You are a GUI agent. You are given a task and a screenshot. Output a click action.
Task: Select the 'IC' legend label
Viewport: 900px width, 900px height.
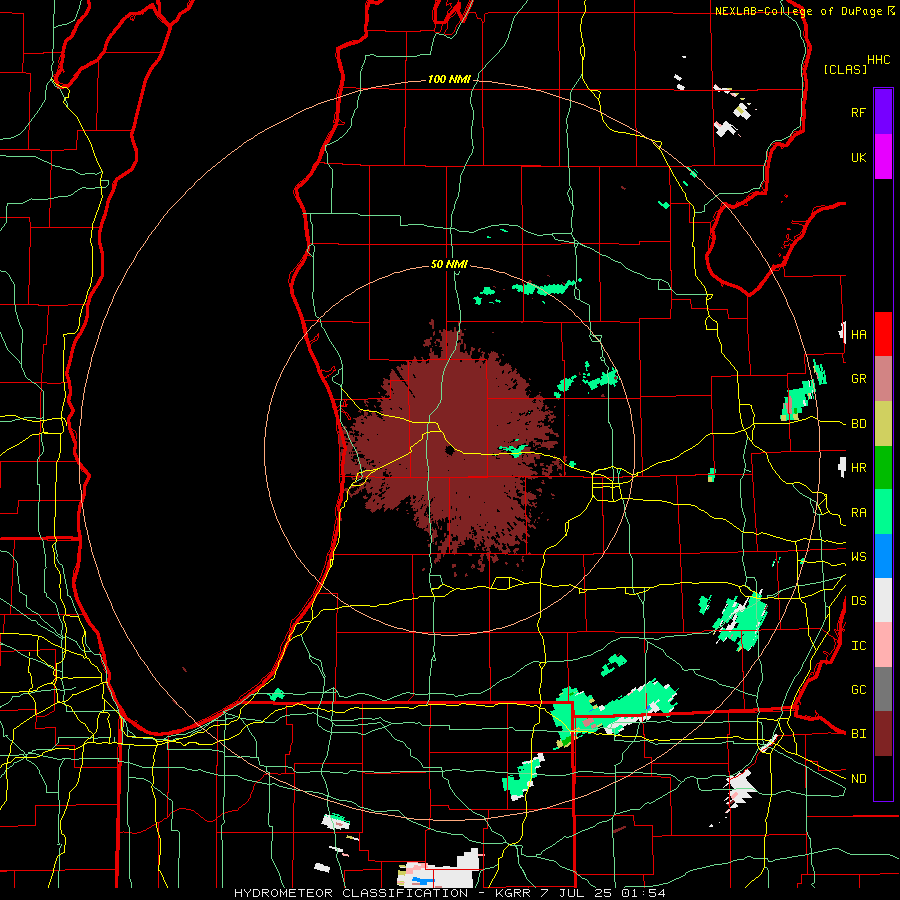[858, 646]
